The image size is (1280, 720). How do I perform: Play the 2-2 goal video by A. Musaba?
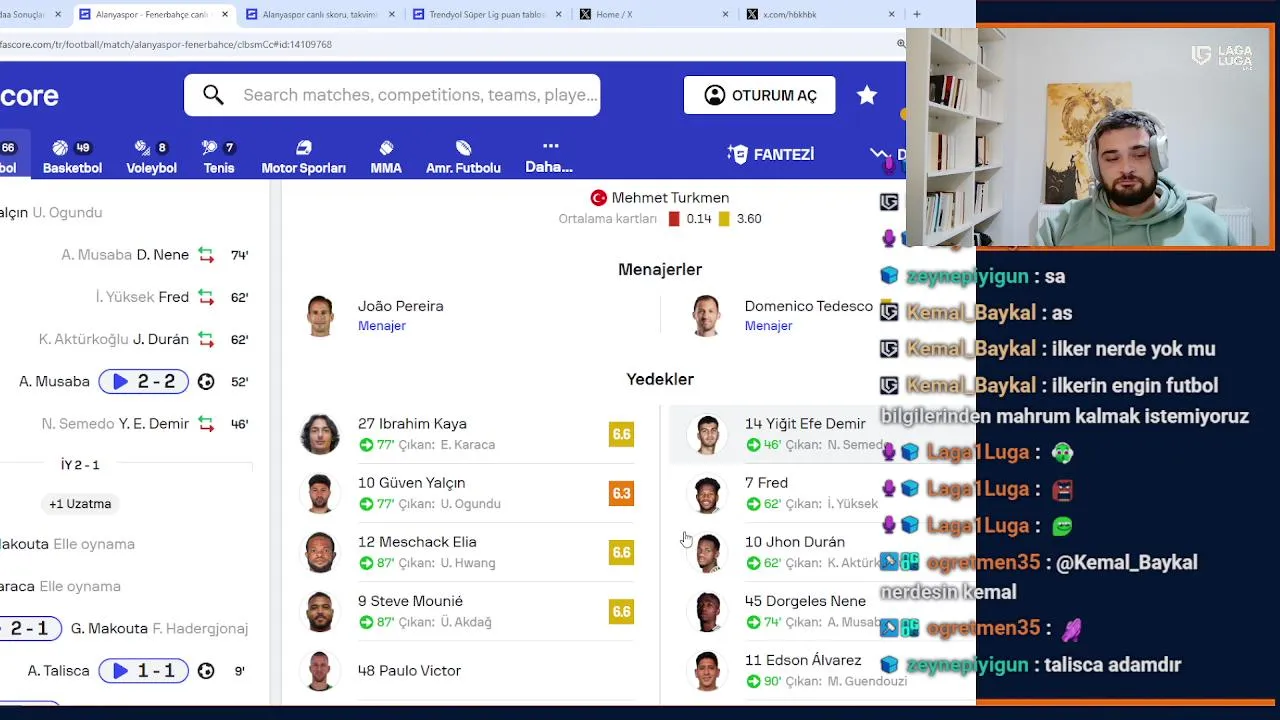[x=143, y=381]
